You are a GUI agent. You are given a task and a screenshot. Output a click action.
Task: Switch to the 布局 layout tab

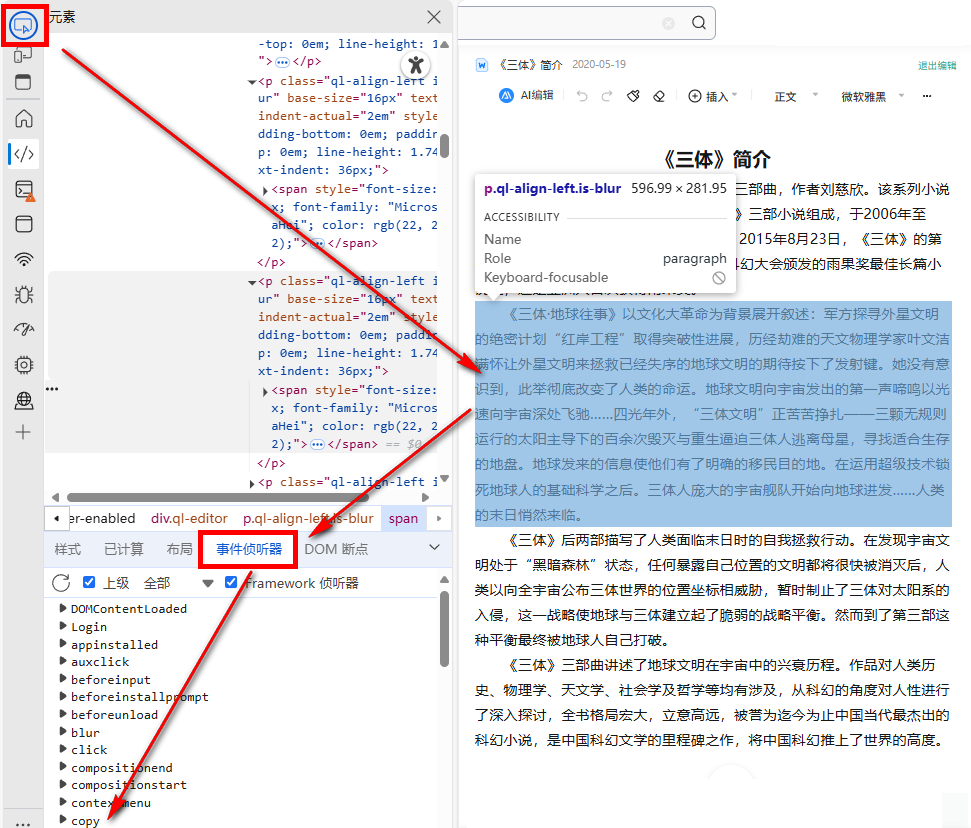pos(179,549)
